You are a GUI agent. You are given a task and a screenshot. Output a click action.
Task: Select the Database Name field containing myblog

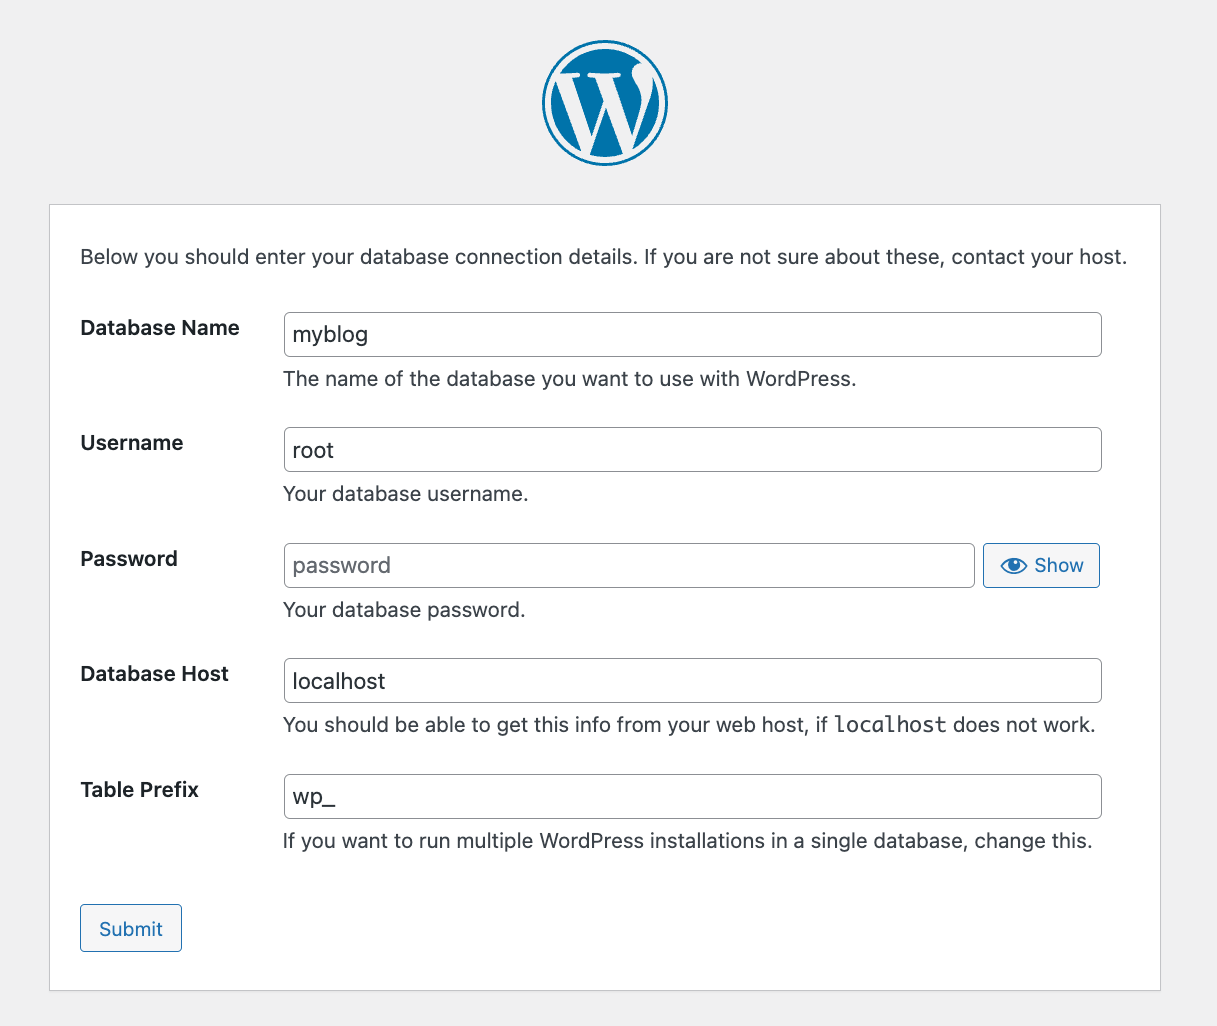[692, 334]
